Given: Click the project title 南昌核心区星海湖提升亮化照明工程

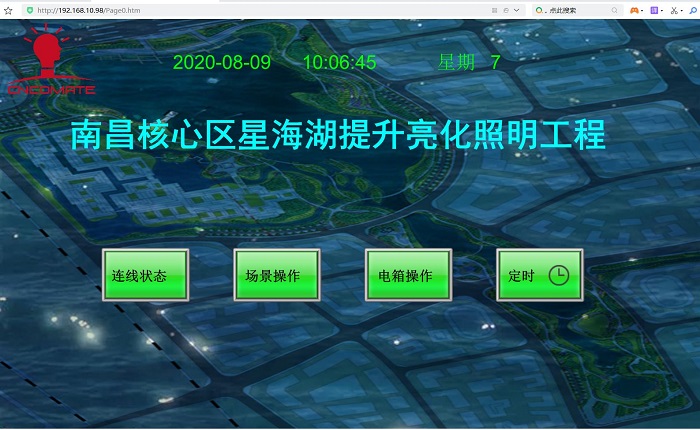Looking at the screenshot, I should [x=338, y=136].
